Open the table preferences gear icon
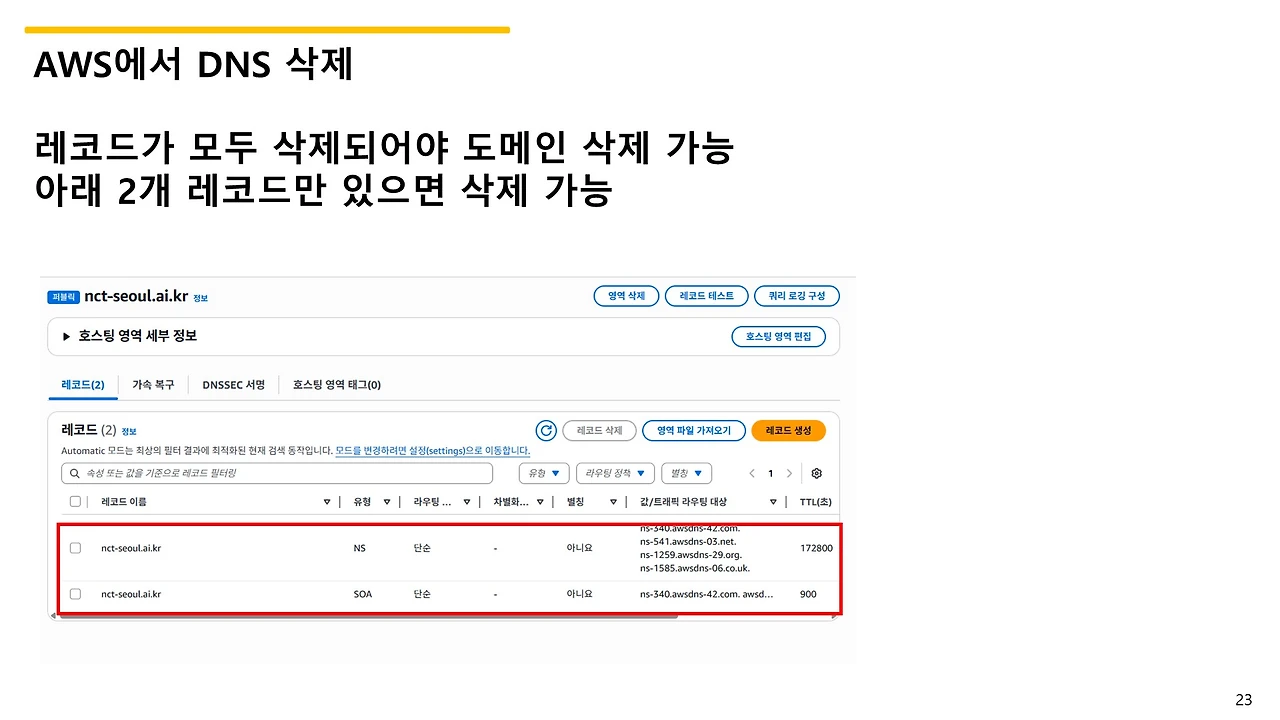This screenshot has width=1280, height=720. (816, 472)
